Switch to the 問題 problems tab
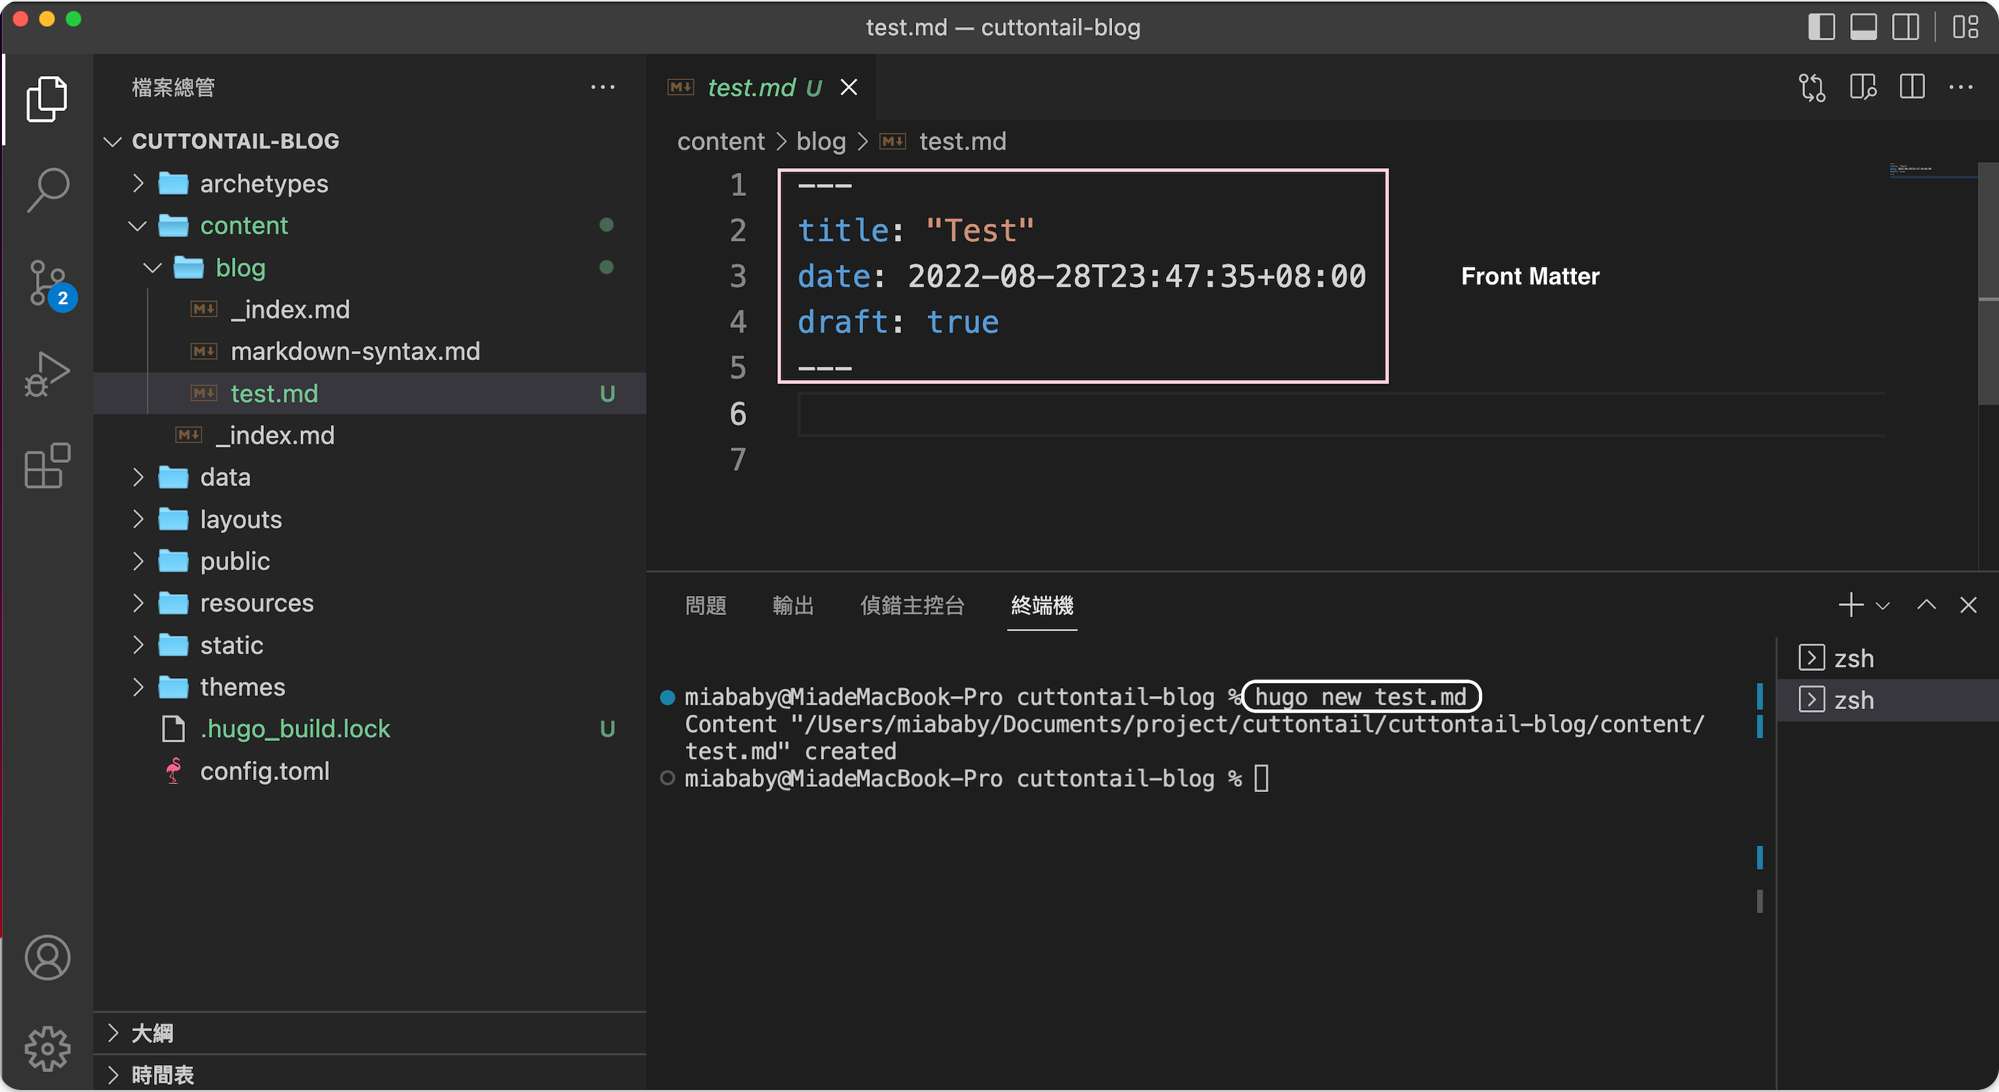1999x1092 pixels. [706, 606]
